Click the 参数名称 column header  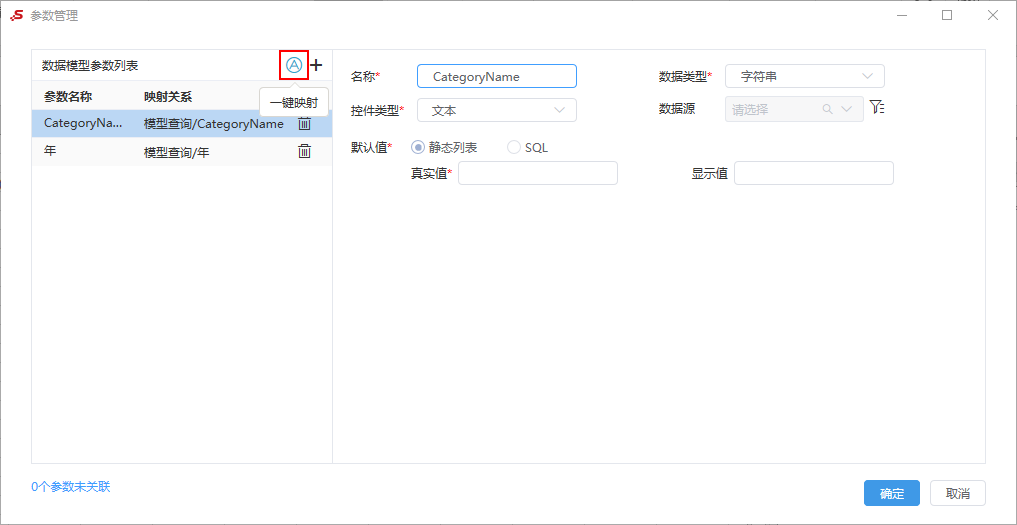point(67,97)
